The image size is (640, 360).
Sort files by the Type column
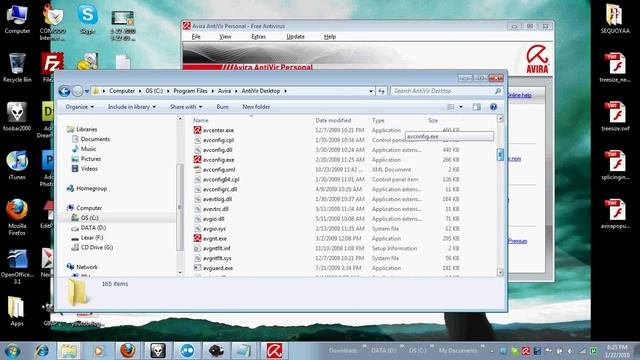pos(378,120)
